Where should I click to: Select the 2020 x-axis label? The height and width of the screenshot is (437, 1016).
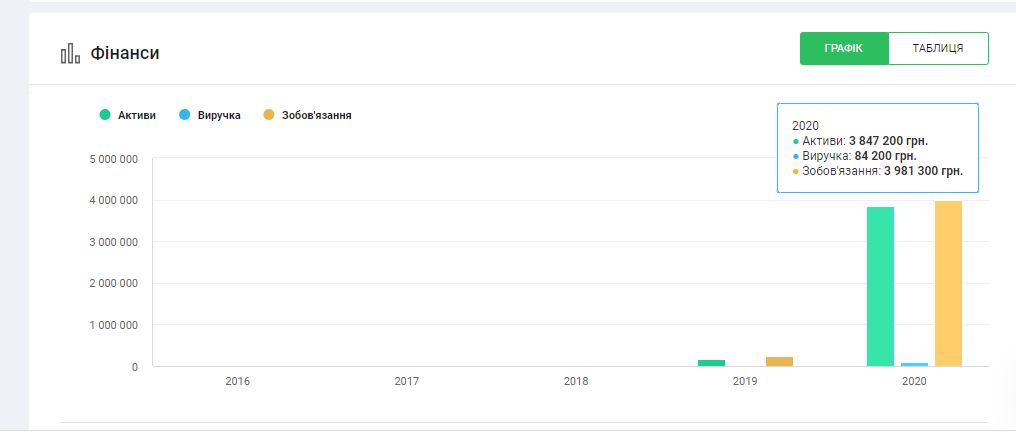pos(914,381)
